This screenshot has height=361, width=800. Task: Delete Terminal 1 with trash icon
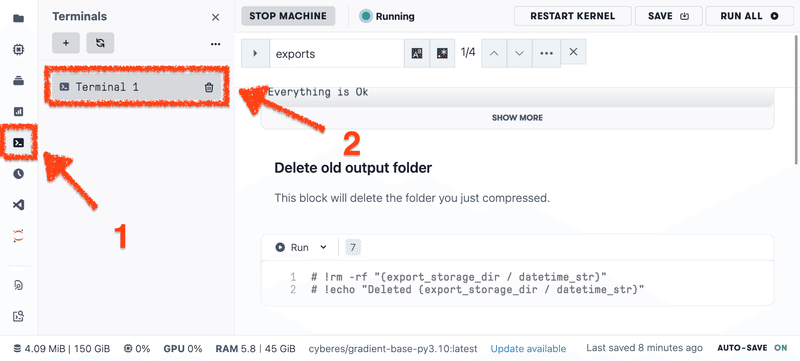[x=209, y=88]
